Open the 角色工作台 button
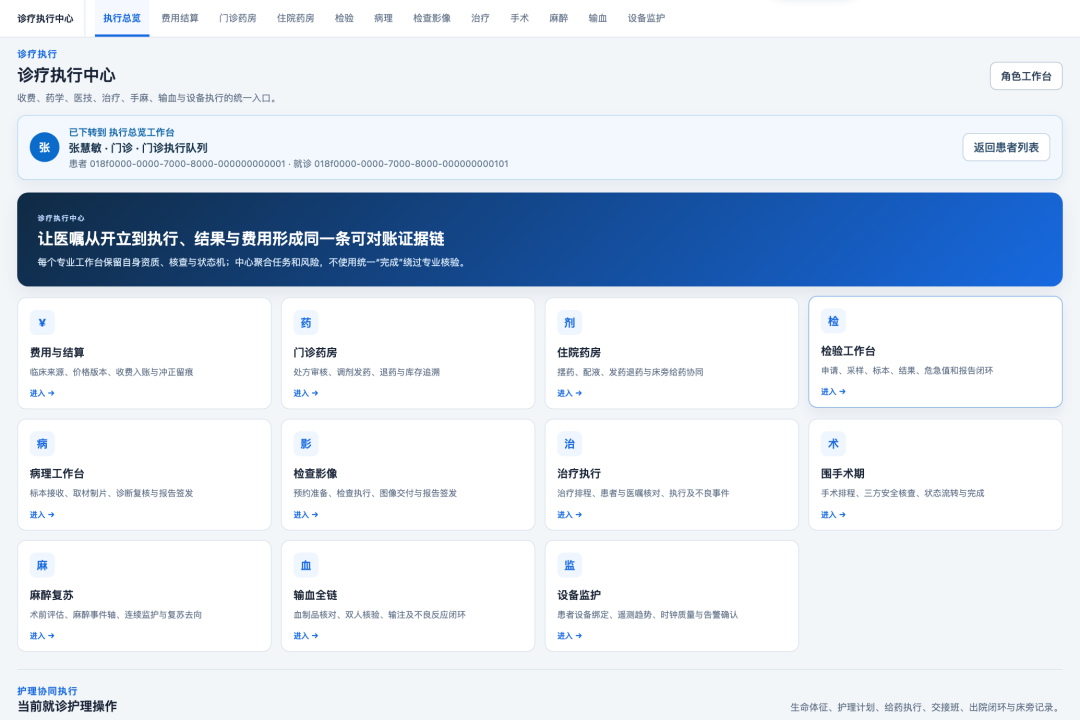Image resolution: width=1080 pixels, height=720 pixels. (x=1026, y=76)
